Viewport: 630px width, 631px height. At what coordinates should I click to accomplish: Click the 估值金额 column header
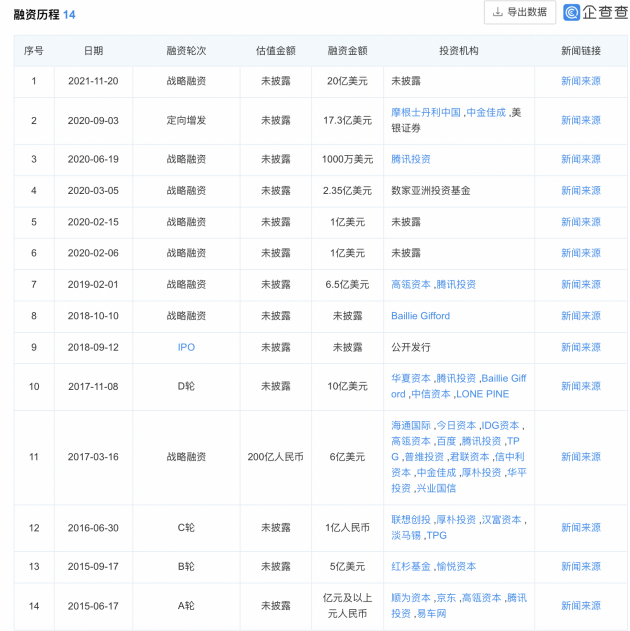click(276, 51)
